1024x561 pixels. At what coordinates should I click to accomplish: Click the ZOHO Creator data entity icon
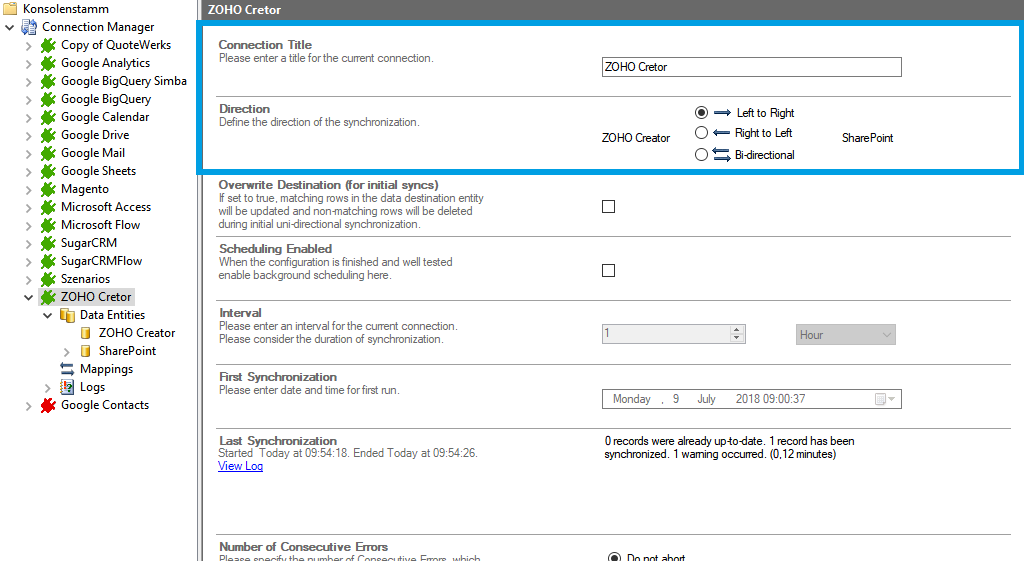click(x=86, y=333)
